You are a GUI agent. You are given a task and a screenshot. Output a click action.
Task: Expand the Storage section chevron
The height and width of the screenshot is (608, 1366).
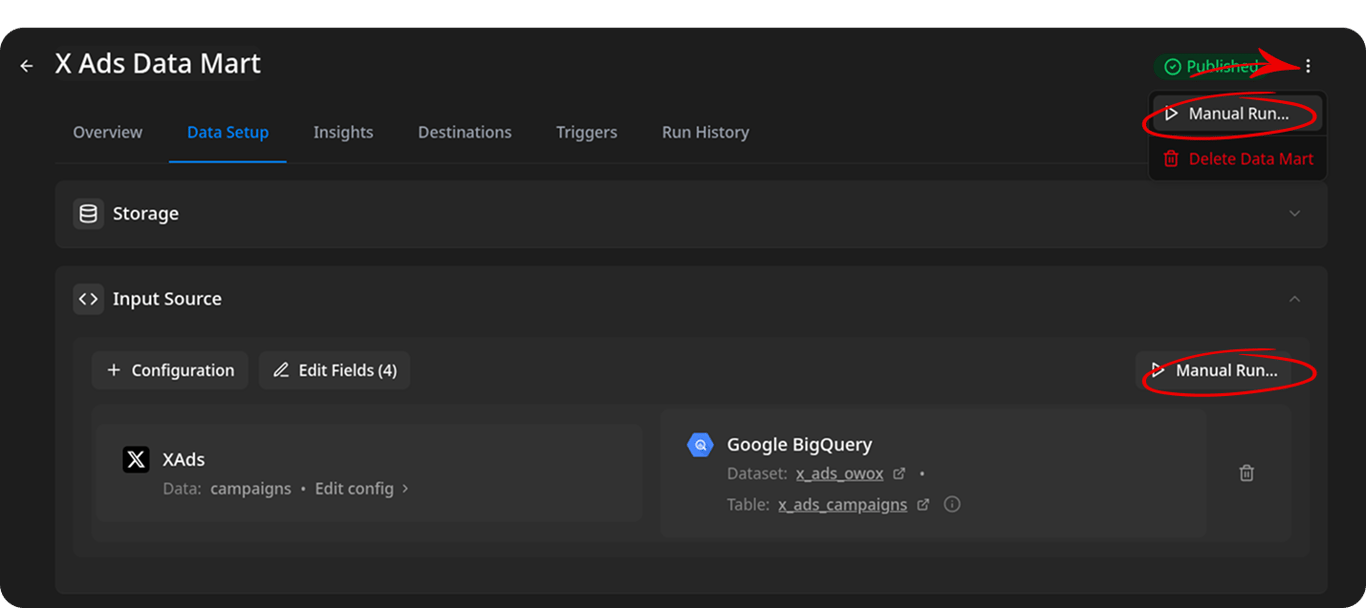coord(1295,214)
